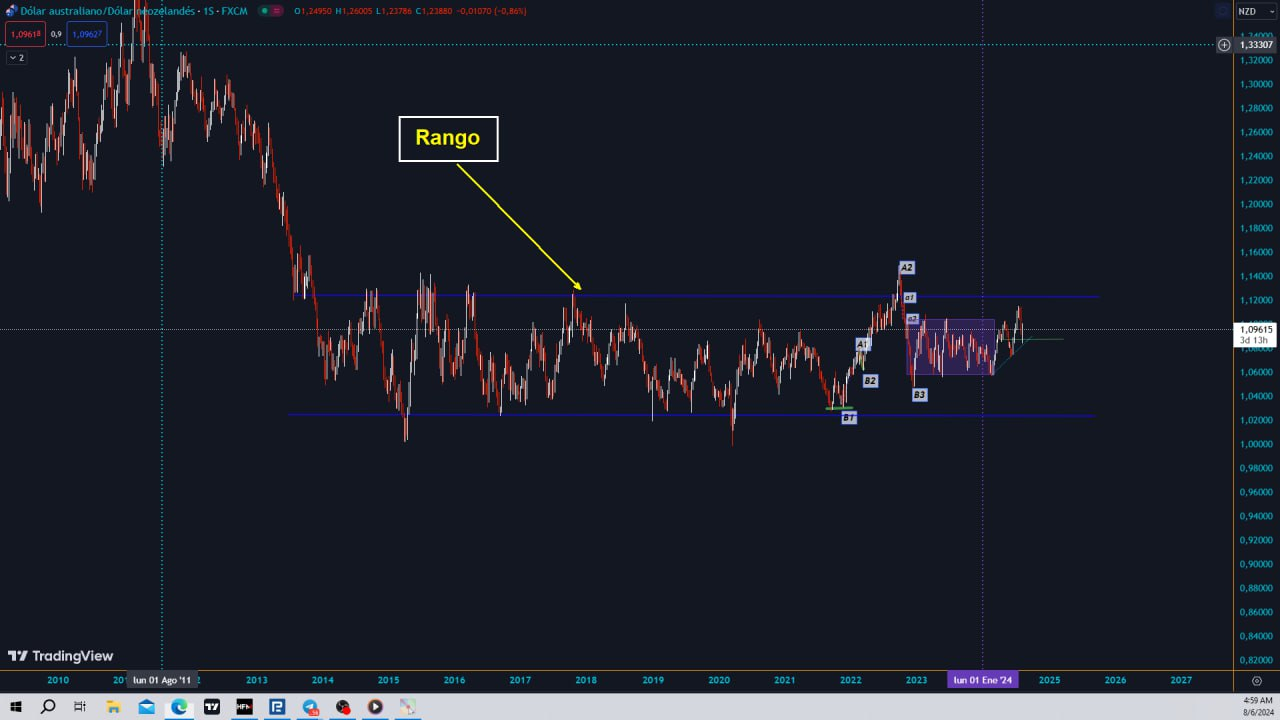Viewport: 1280px width, 720px height.
Task: Click the lun 01 Ago '11 date label
Action: [x=162, y=680]
